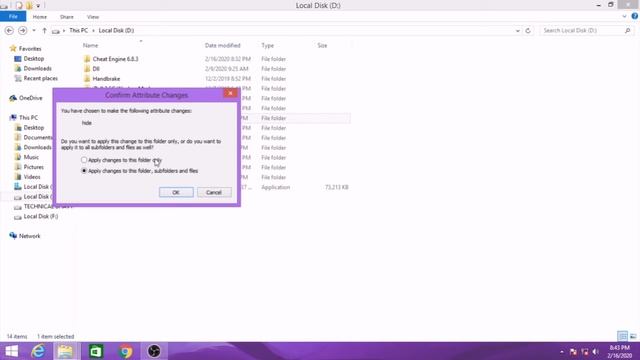Cancel the Confirm Attribute Changes dialog
This screenshot has width=640, height=360.
[x=214, y=192]
